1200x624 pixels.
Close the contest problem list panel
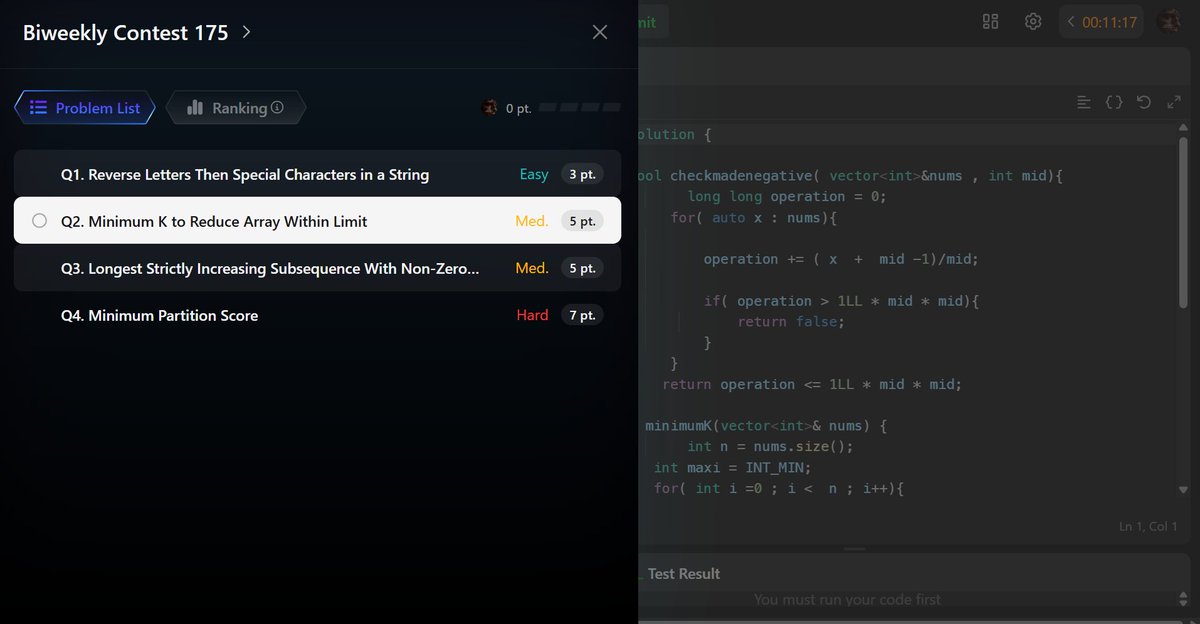[600, 32]
